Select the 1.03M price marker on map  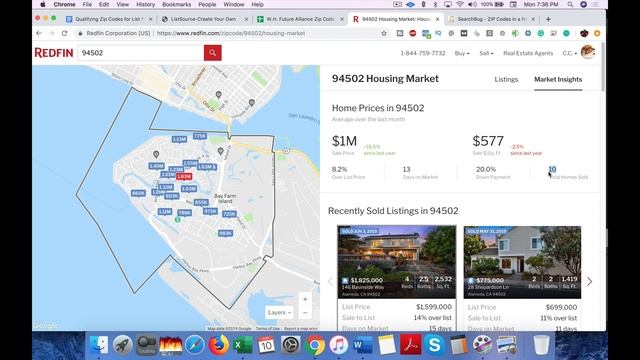point(189,189)
